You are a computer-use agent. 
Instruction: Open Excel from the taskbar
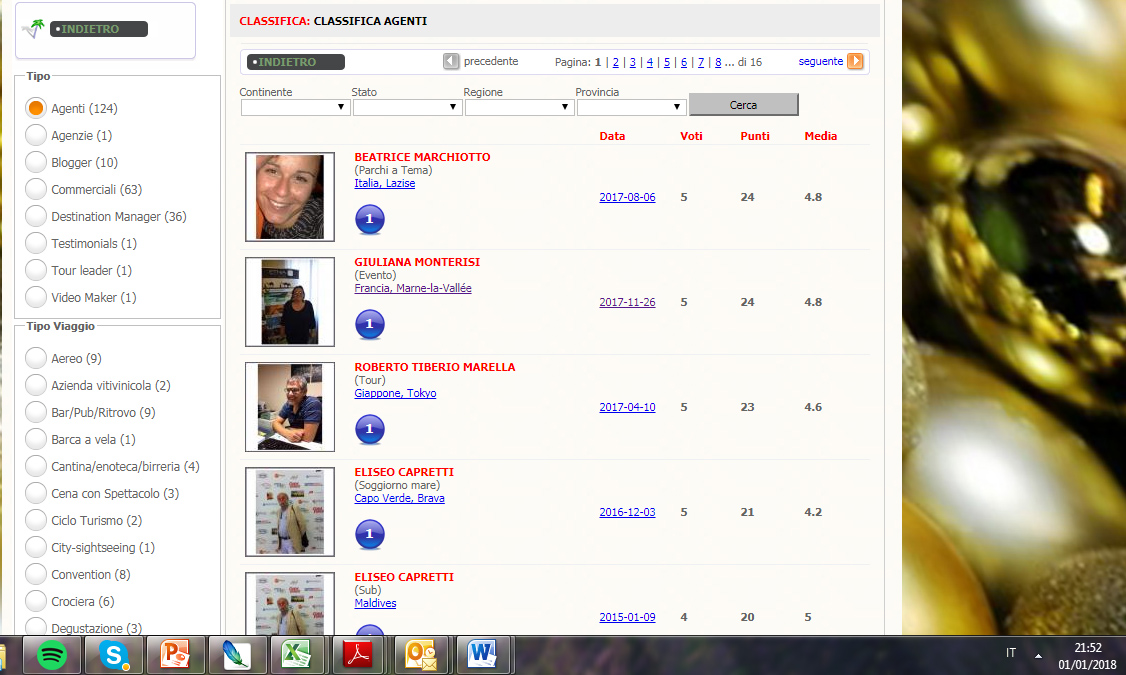click(x=297, y=655)
